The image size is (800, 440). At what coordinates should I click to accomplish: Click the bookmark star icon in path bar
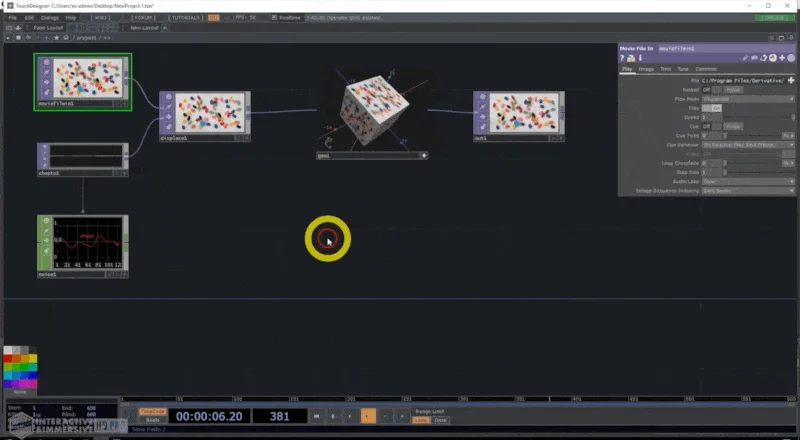coord(56,38)
